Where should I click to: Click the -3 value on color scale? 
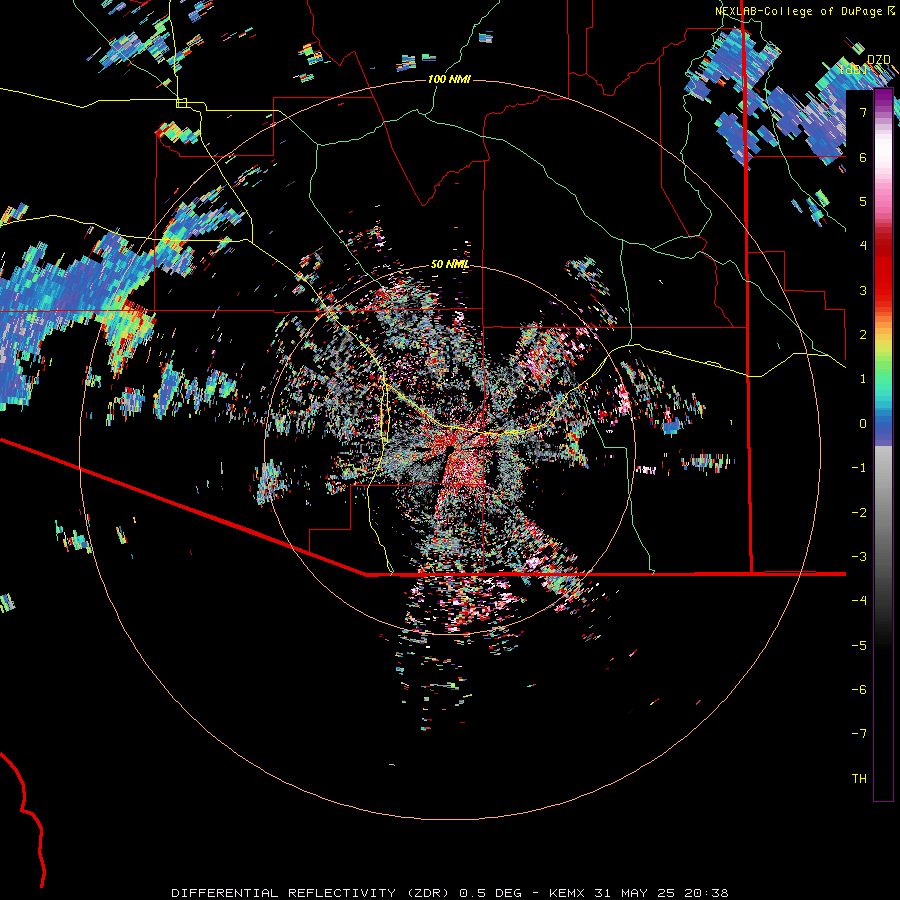pyautogui.click(x=859, y=557)
